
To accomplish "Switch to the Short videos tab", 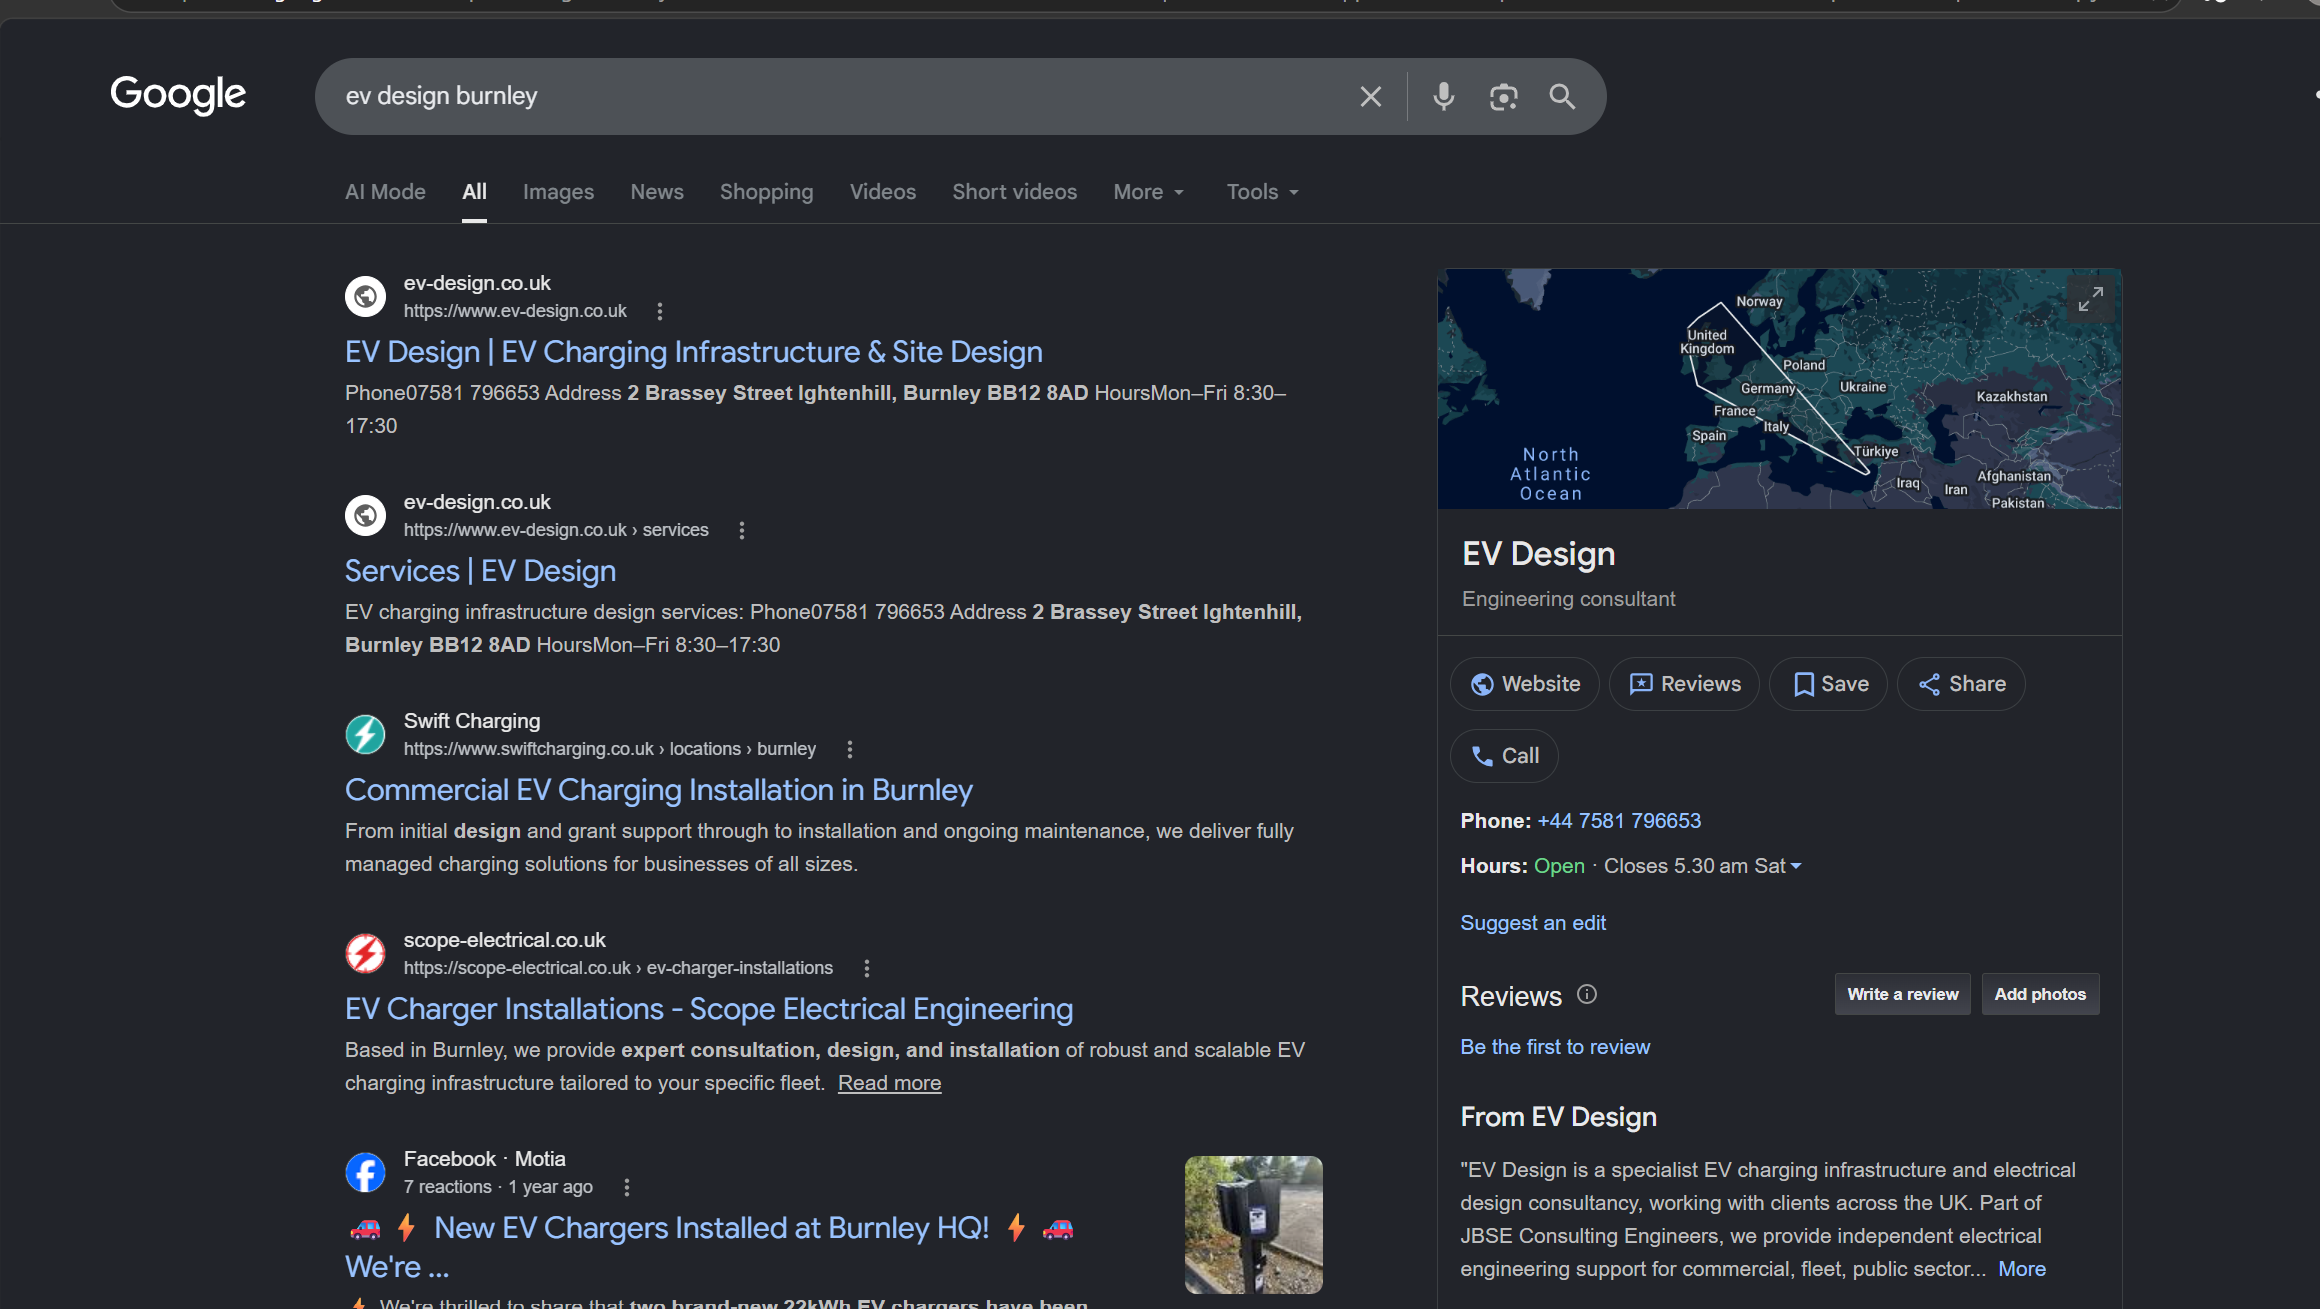I will pyautogui.click(x=1014, y=192).
